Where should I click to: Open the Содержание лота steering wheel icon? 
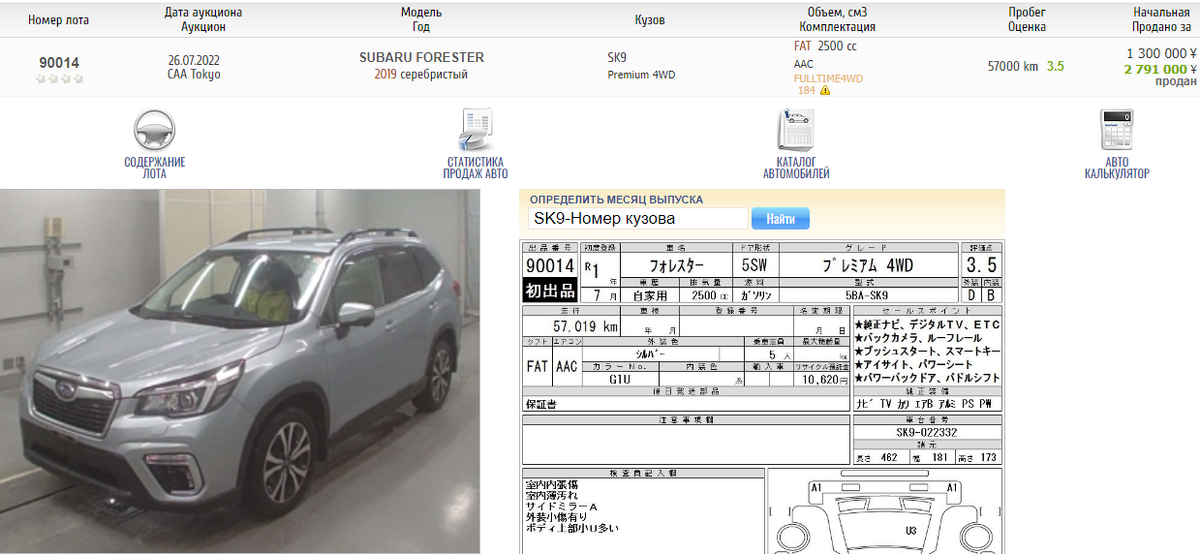click(x=154, y=130)
